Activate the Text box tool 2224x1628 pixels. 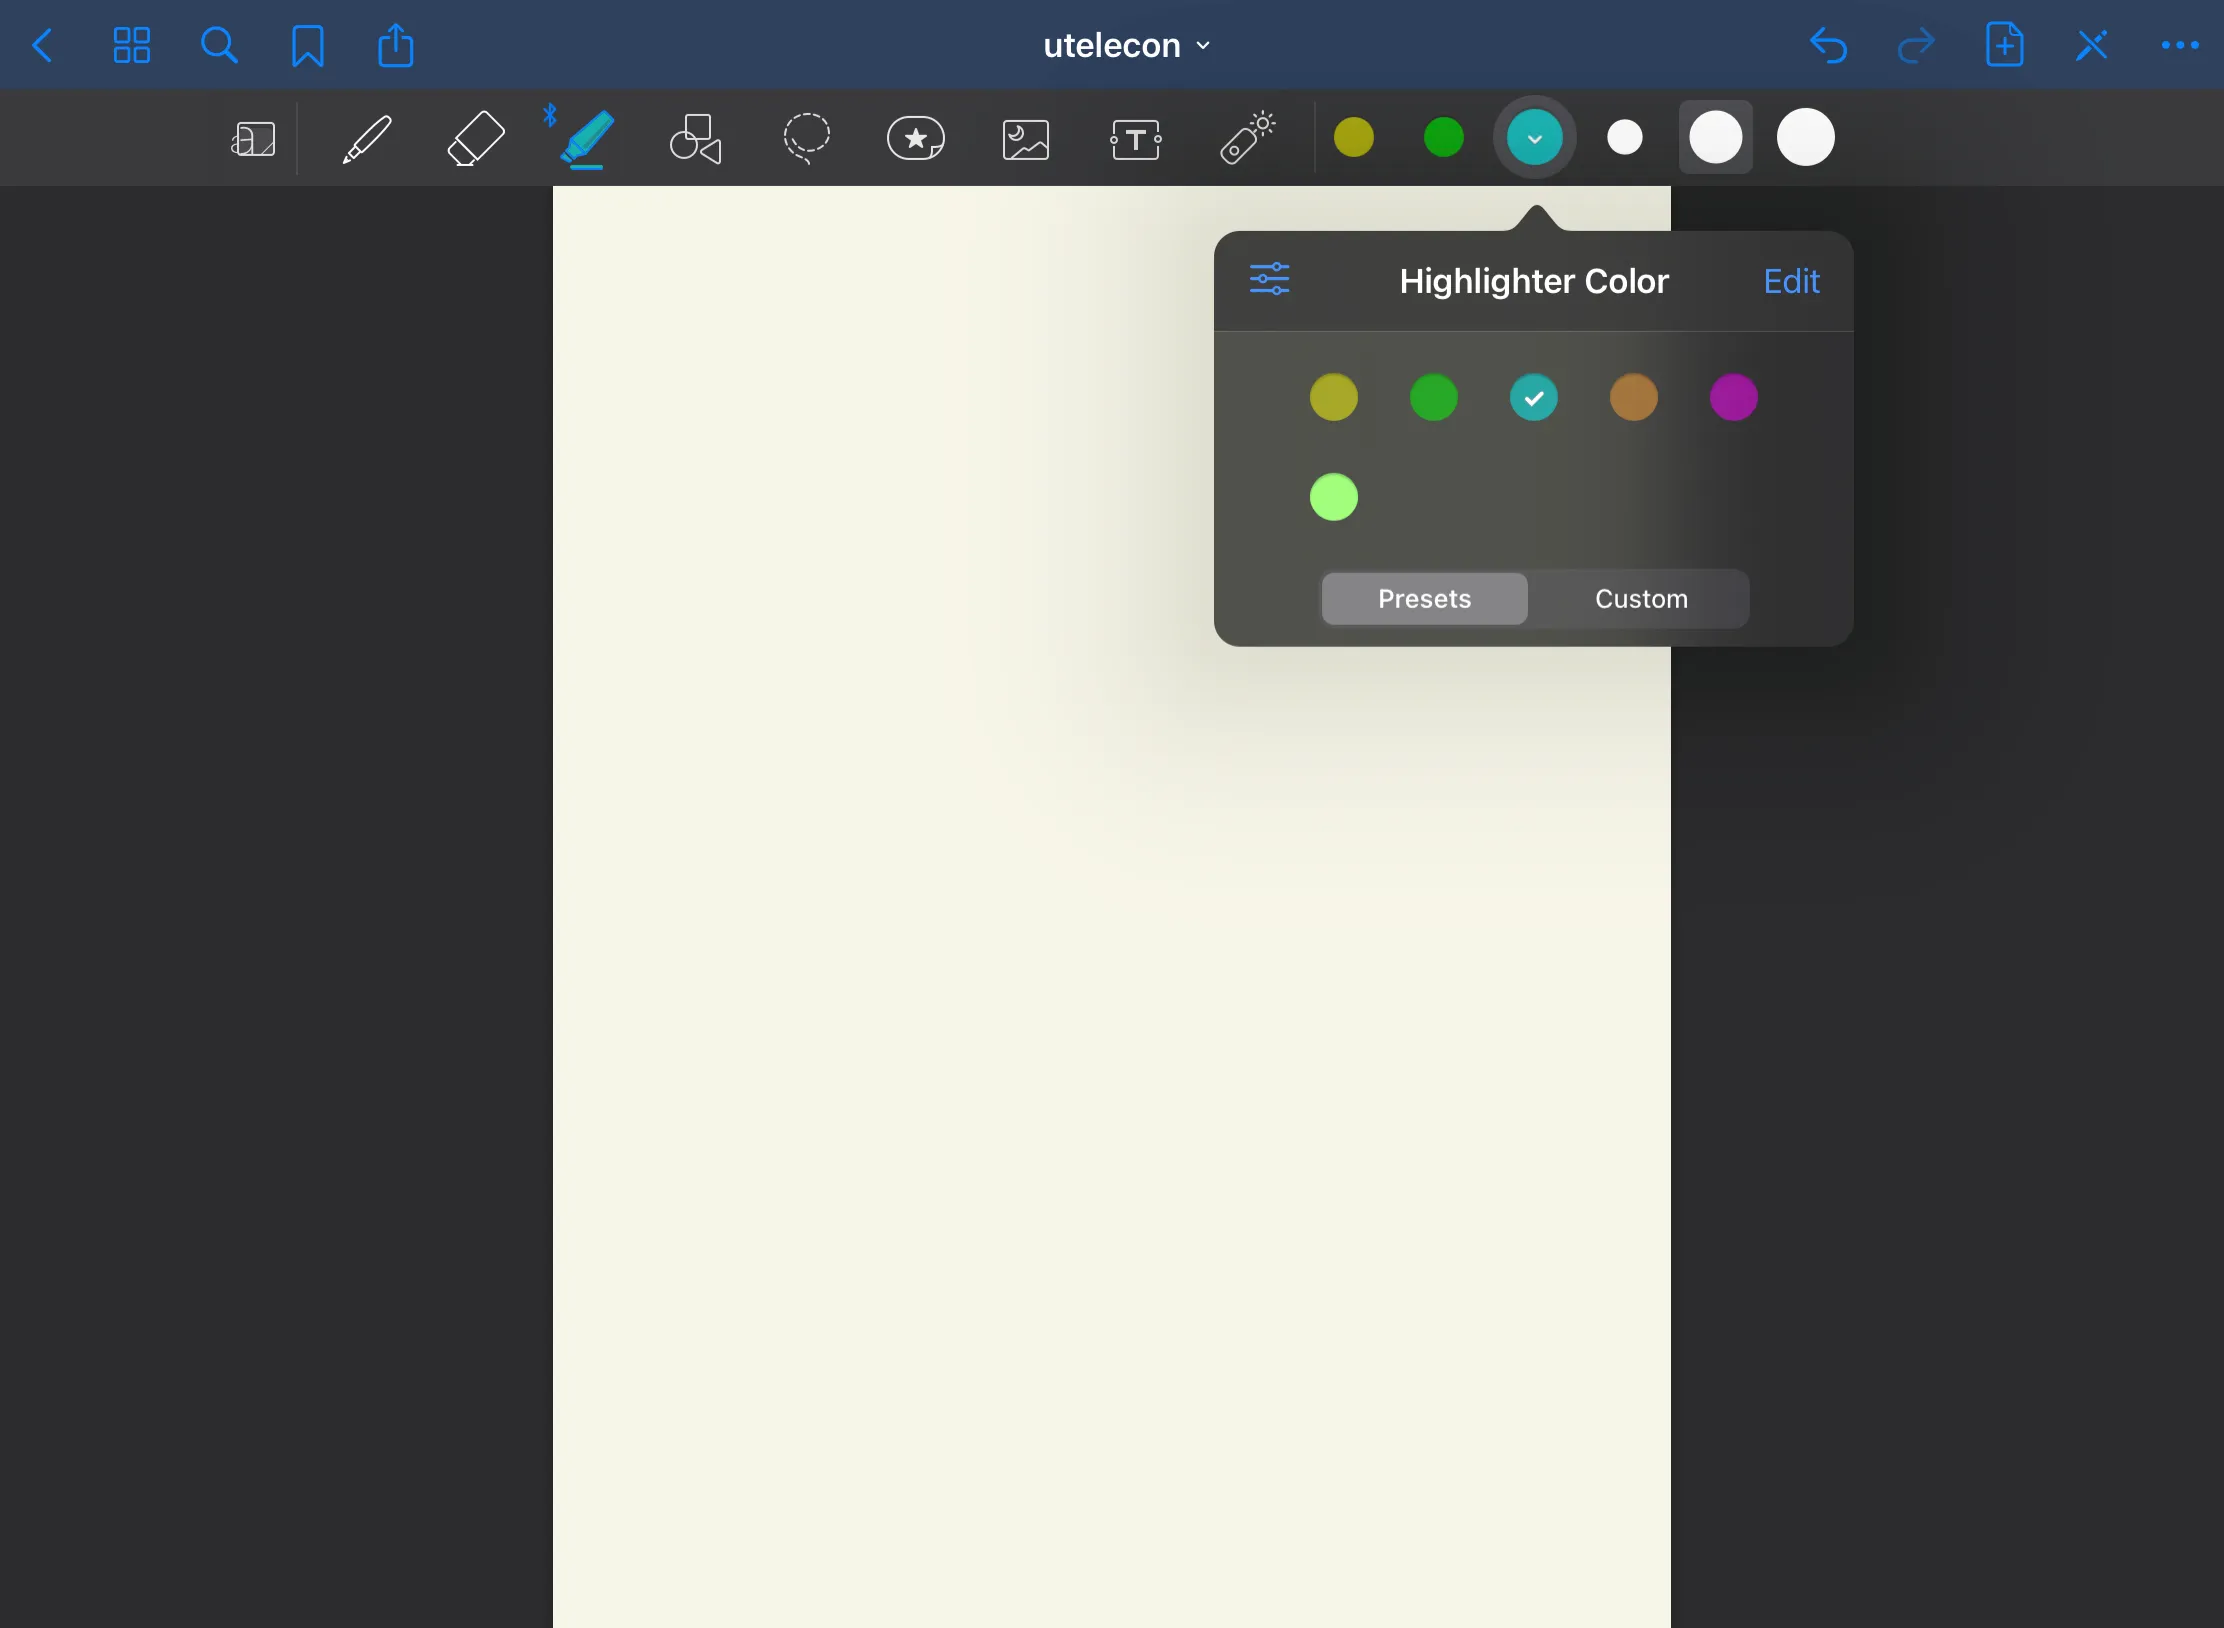tap(1136, 138)
